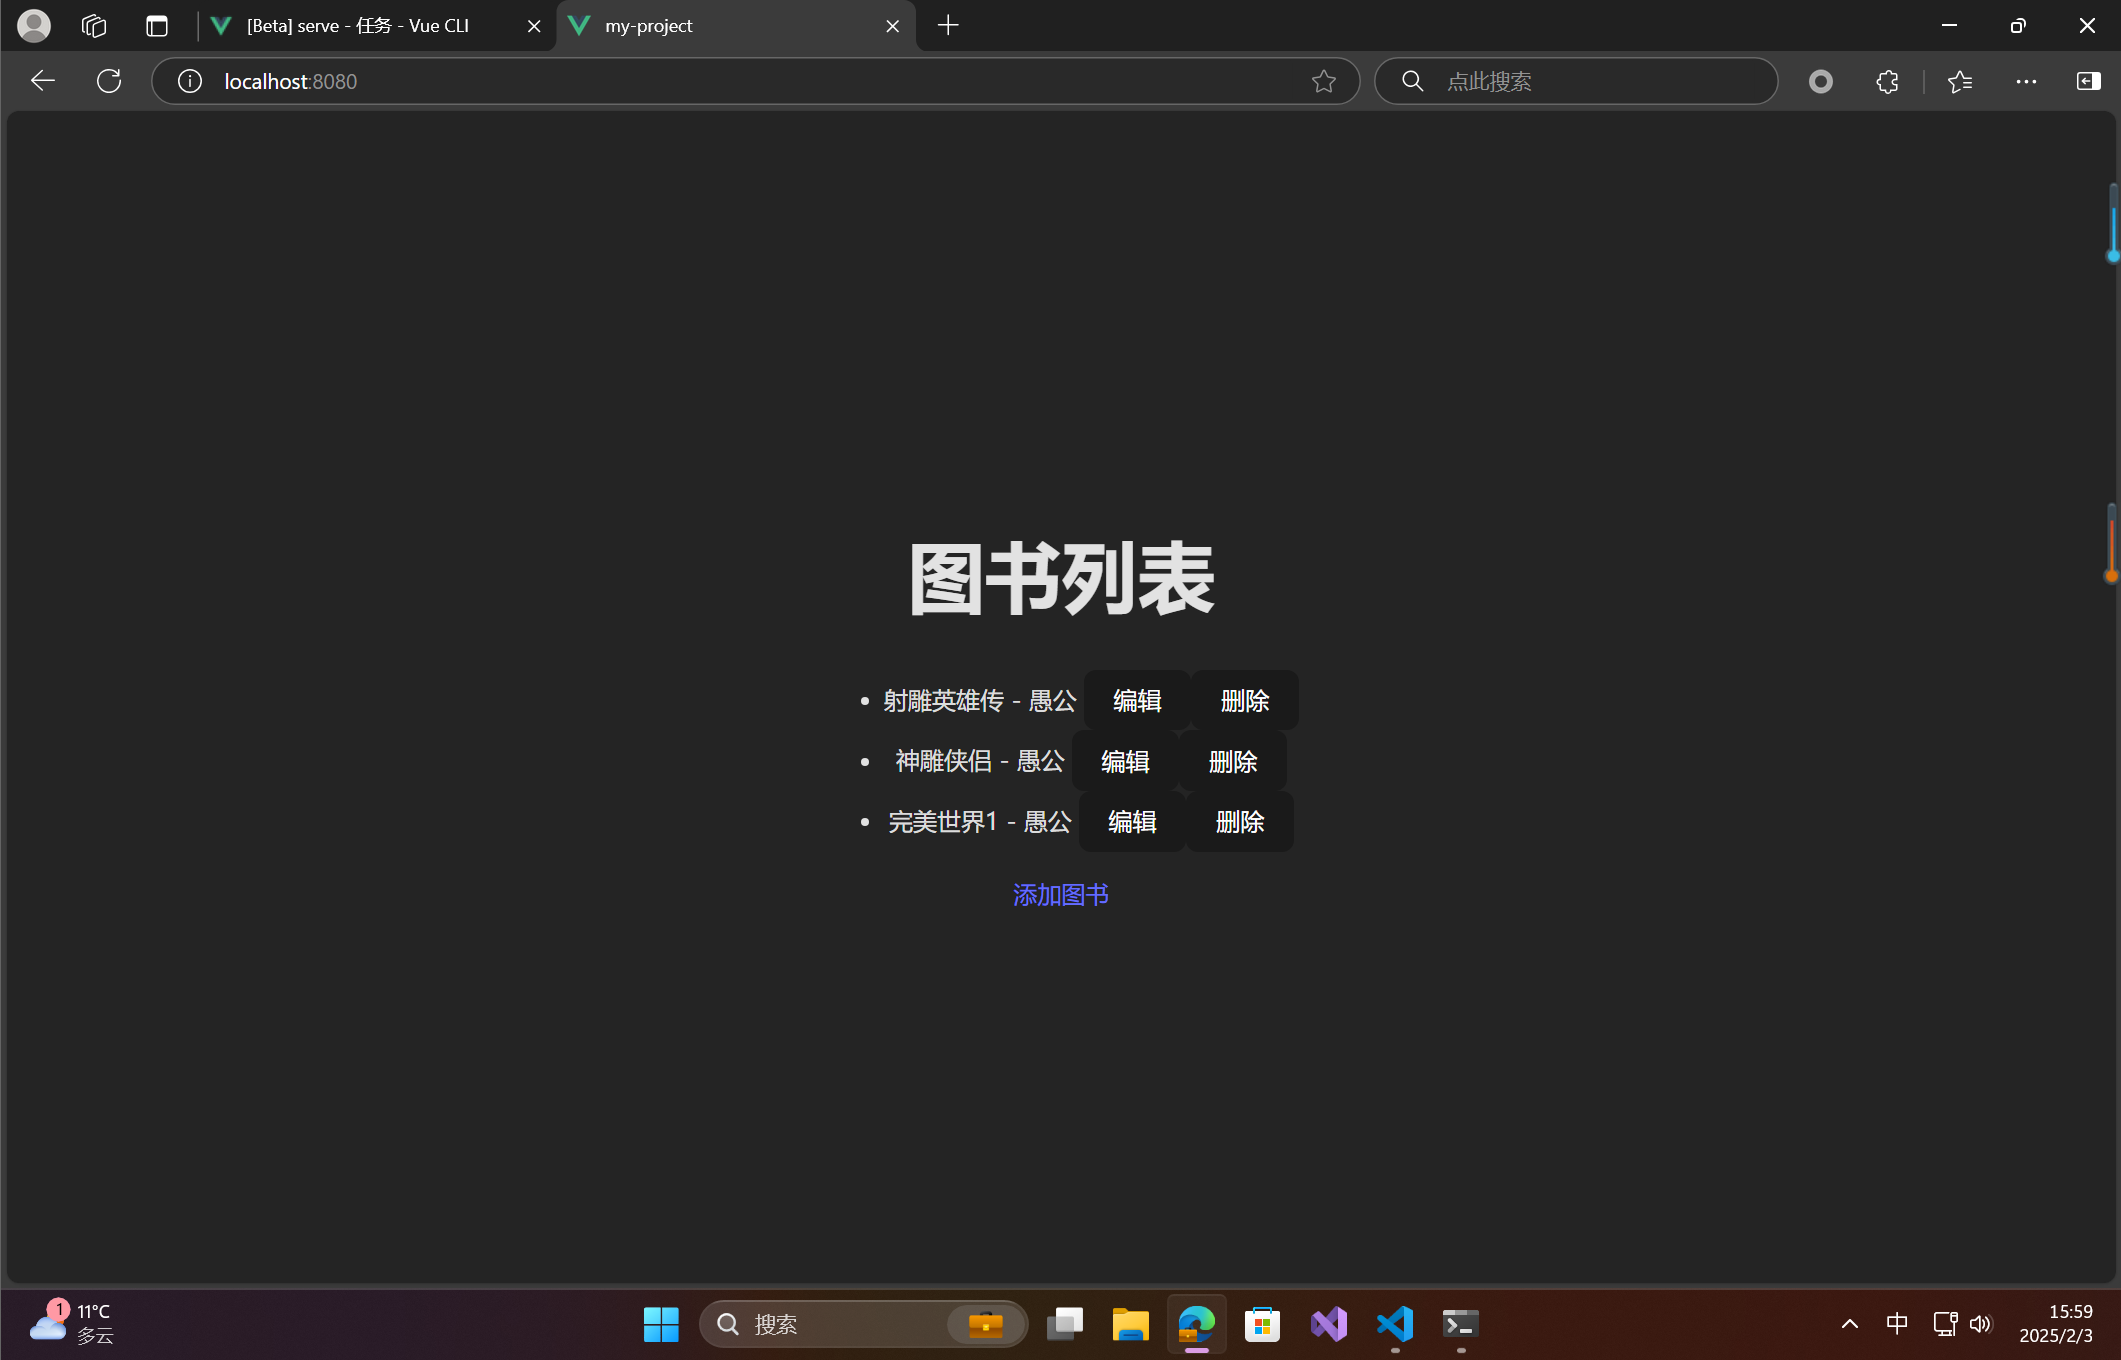Open the browser Extensions panel
2121x1360 pixels.
pos(1886,81)
